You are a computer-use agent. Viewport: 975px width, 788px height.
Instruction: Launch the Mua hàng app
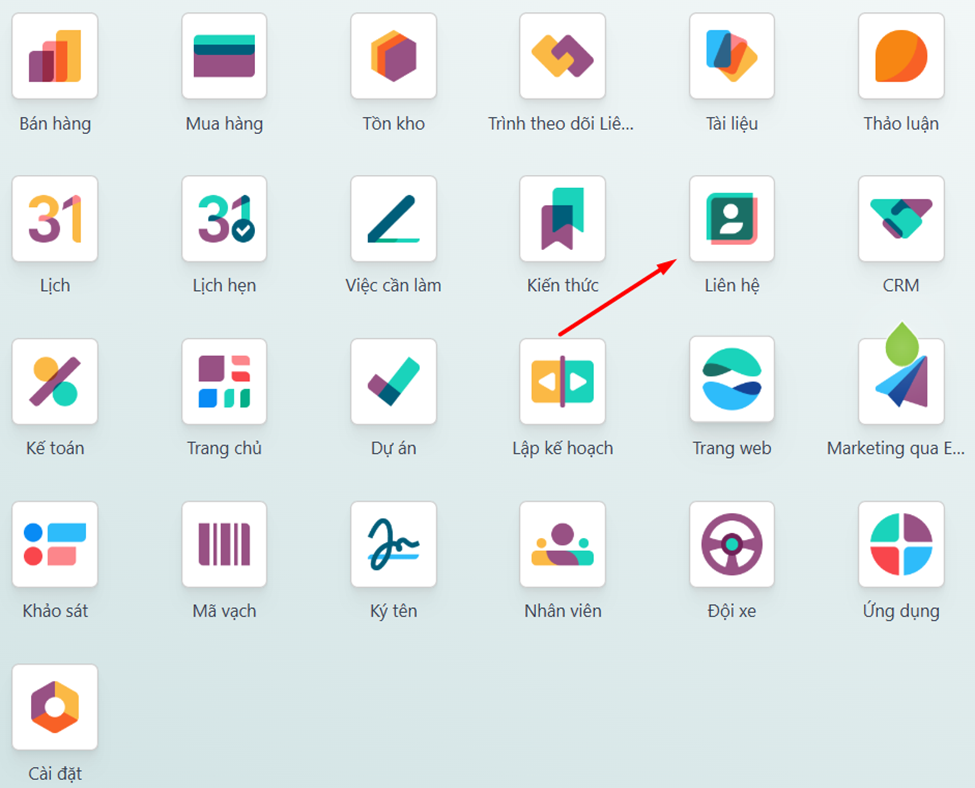224,56
